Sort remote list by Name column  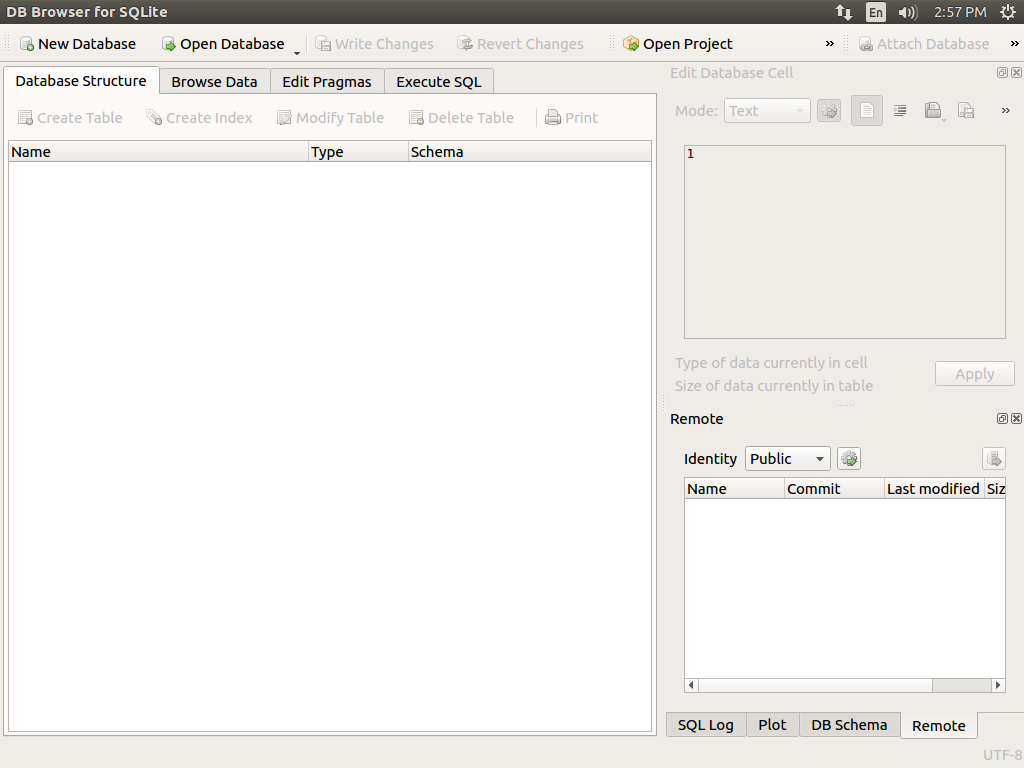[734, 488]
